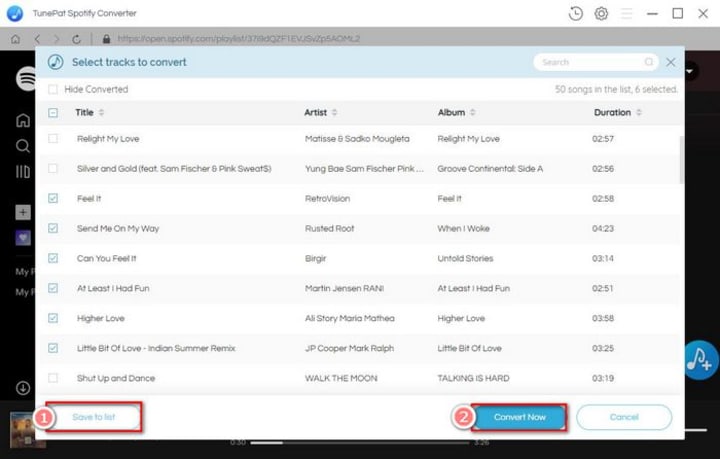Viewport: 720px width, 459px height.
Task: Reload the page with refresh icon
Action: [x=77, y=39]
